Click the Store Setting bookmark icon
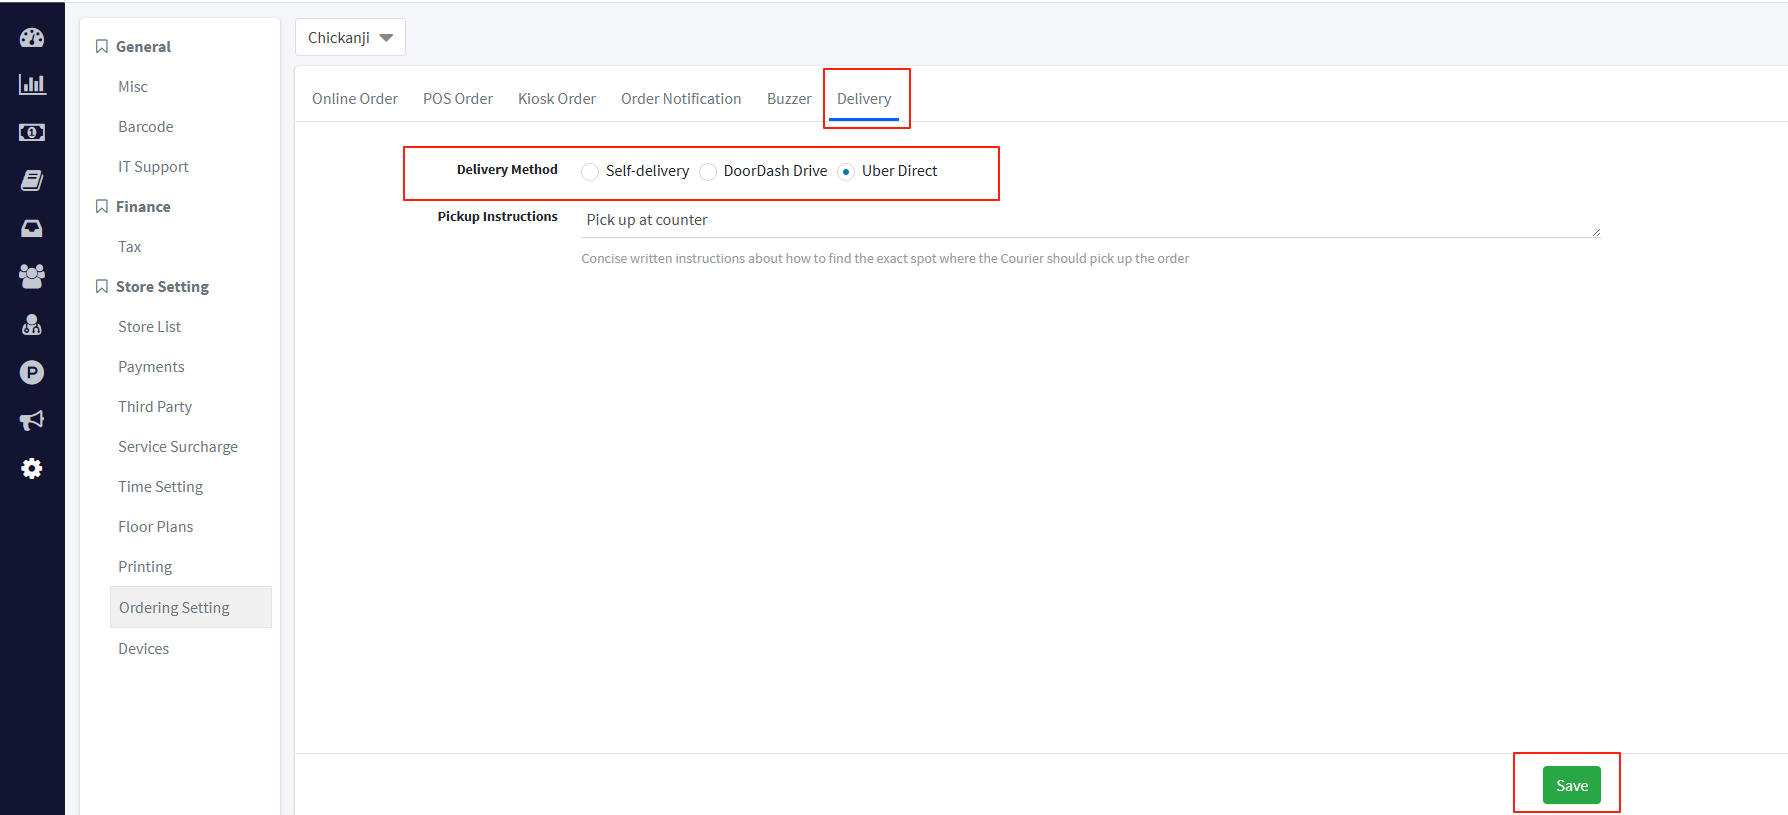1788x815 pixels. click(102, 286)
